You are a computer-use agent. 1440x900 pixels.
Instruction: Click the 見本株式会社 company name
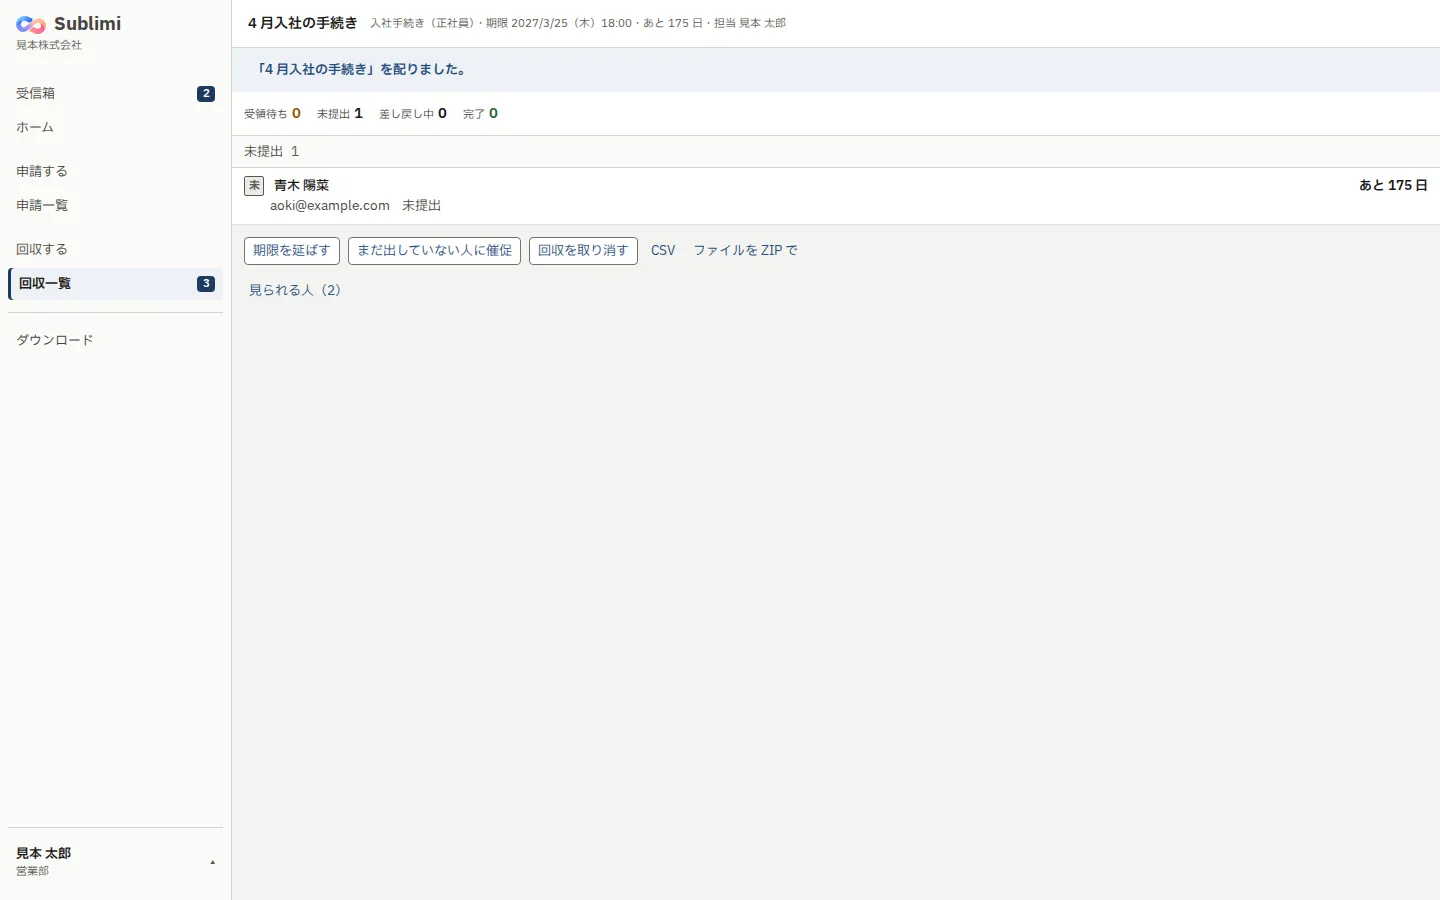click(x=49, y=45)
